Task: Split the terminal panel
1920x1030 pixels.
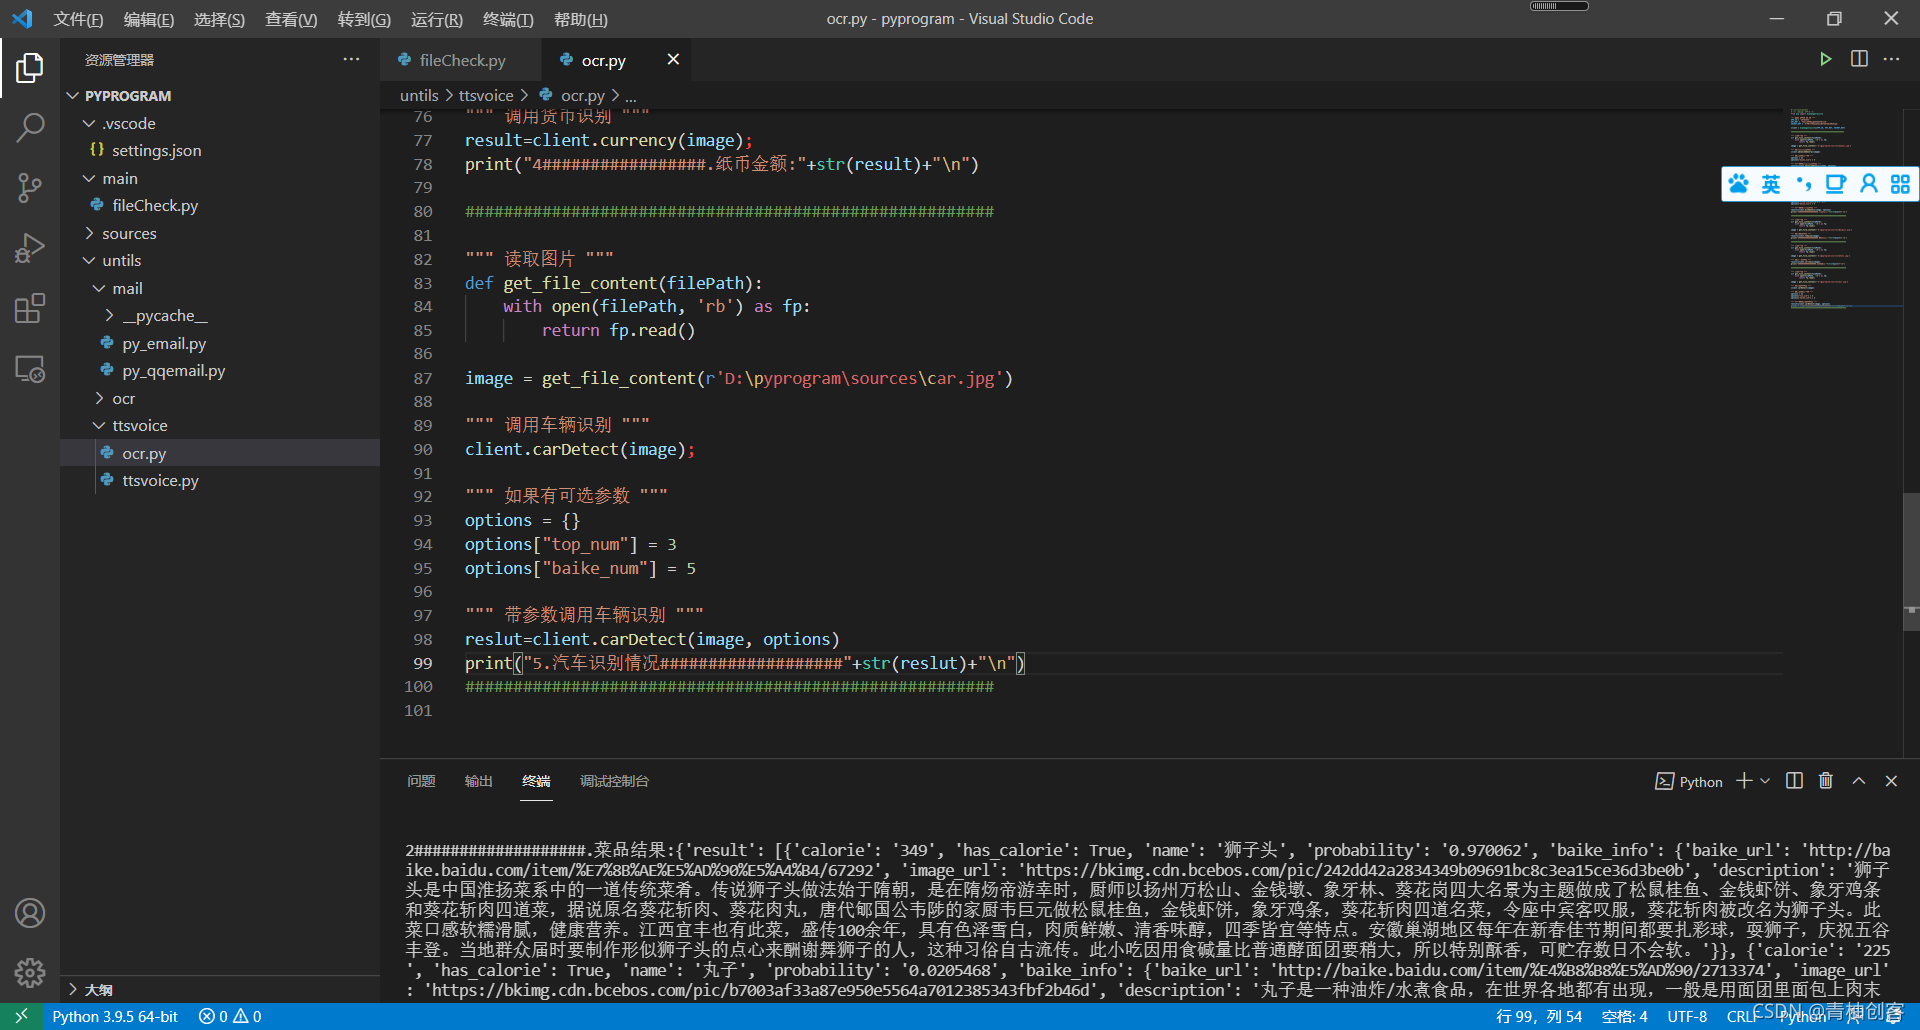Action: [1794, 781]
